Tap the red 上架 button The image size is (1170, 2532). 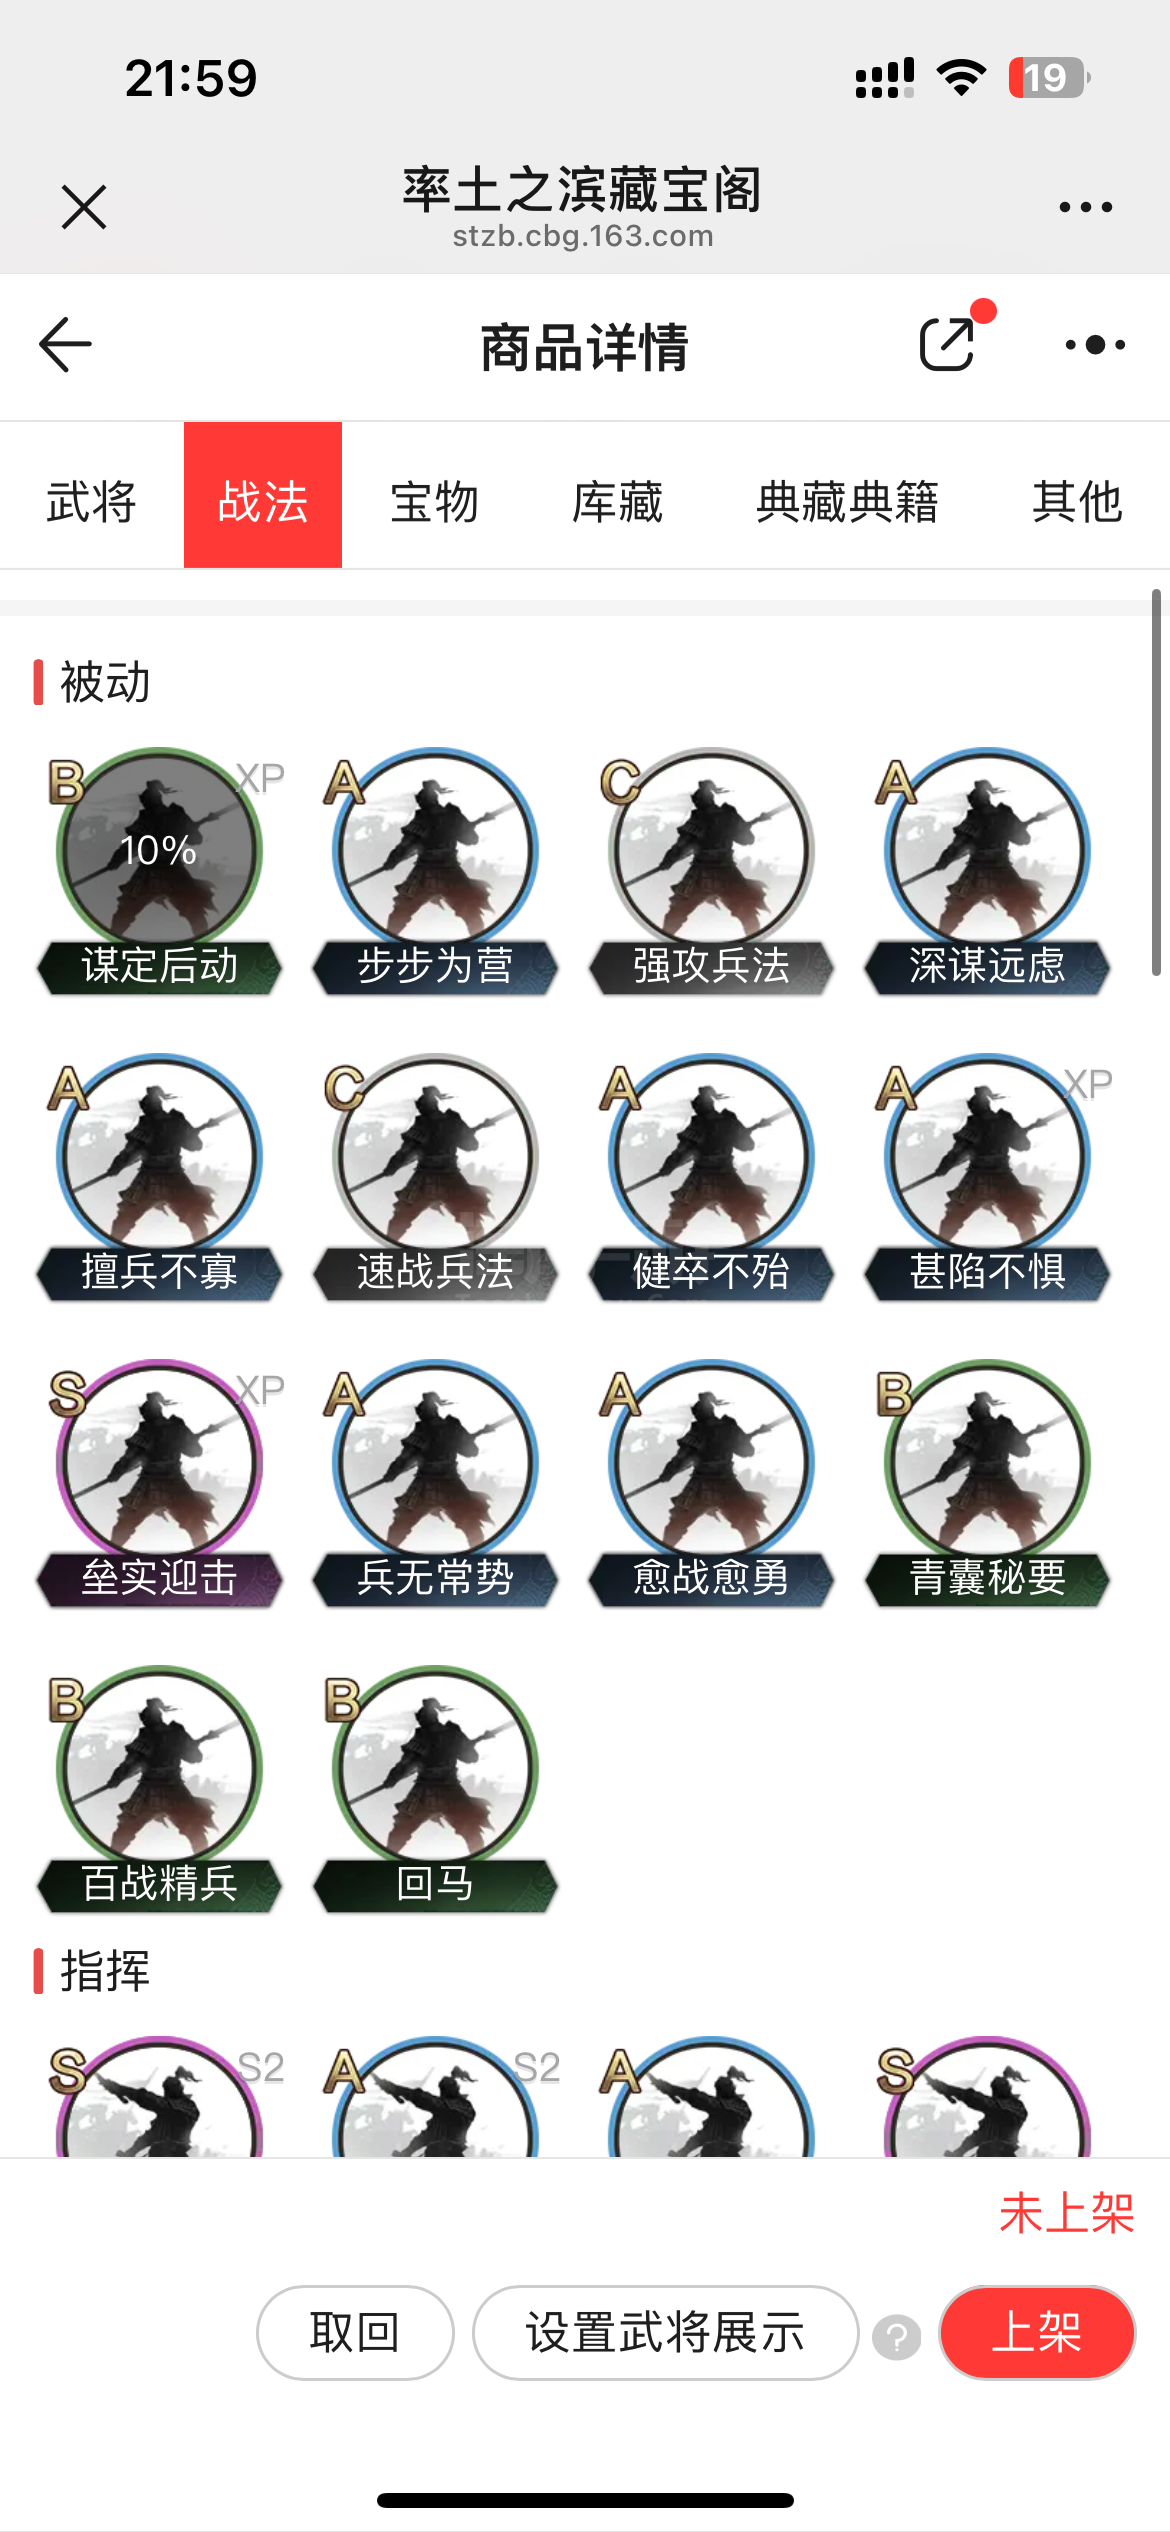tap(1037, 2333)
